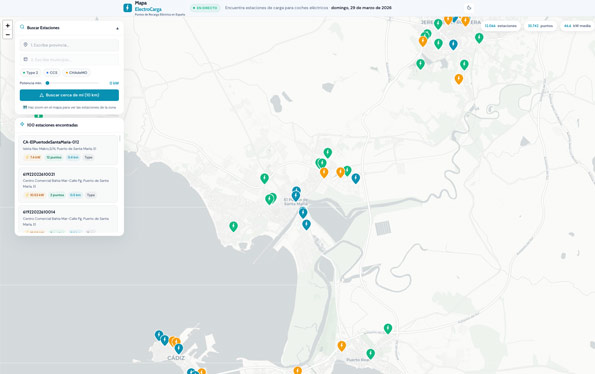
Task: Click the '100 estaciones encontradas' header
Action: pyautogui.click(x=52, y=125)
